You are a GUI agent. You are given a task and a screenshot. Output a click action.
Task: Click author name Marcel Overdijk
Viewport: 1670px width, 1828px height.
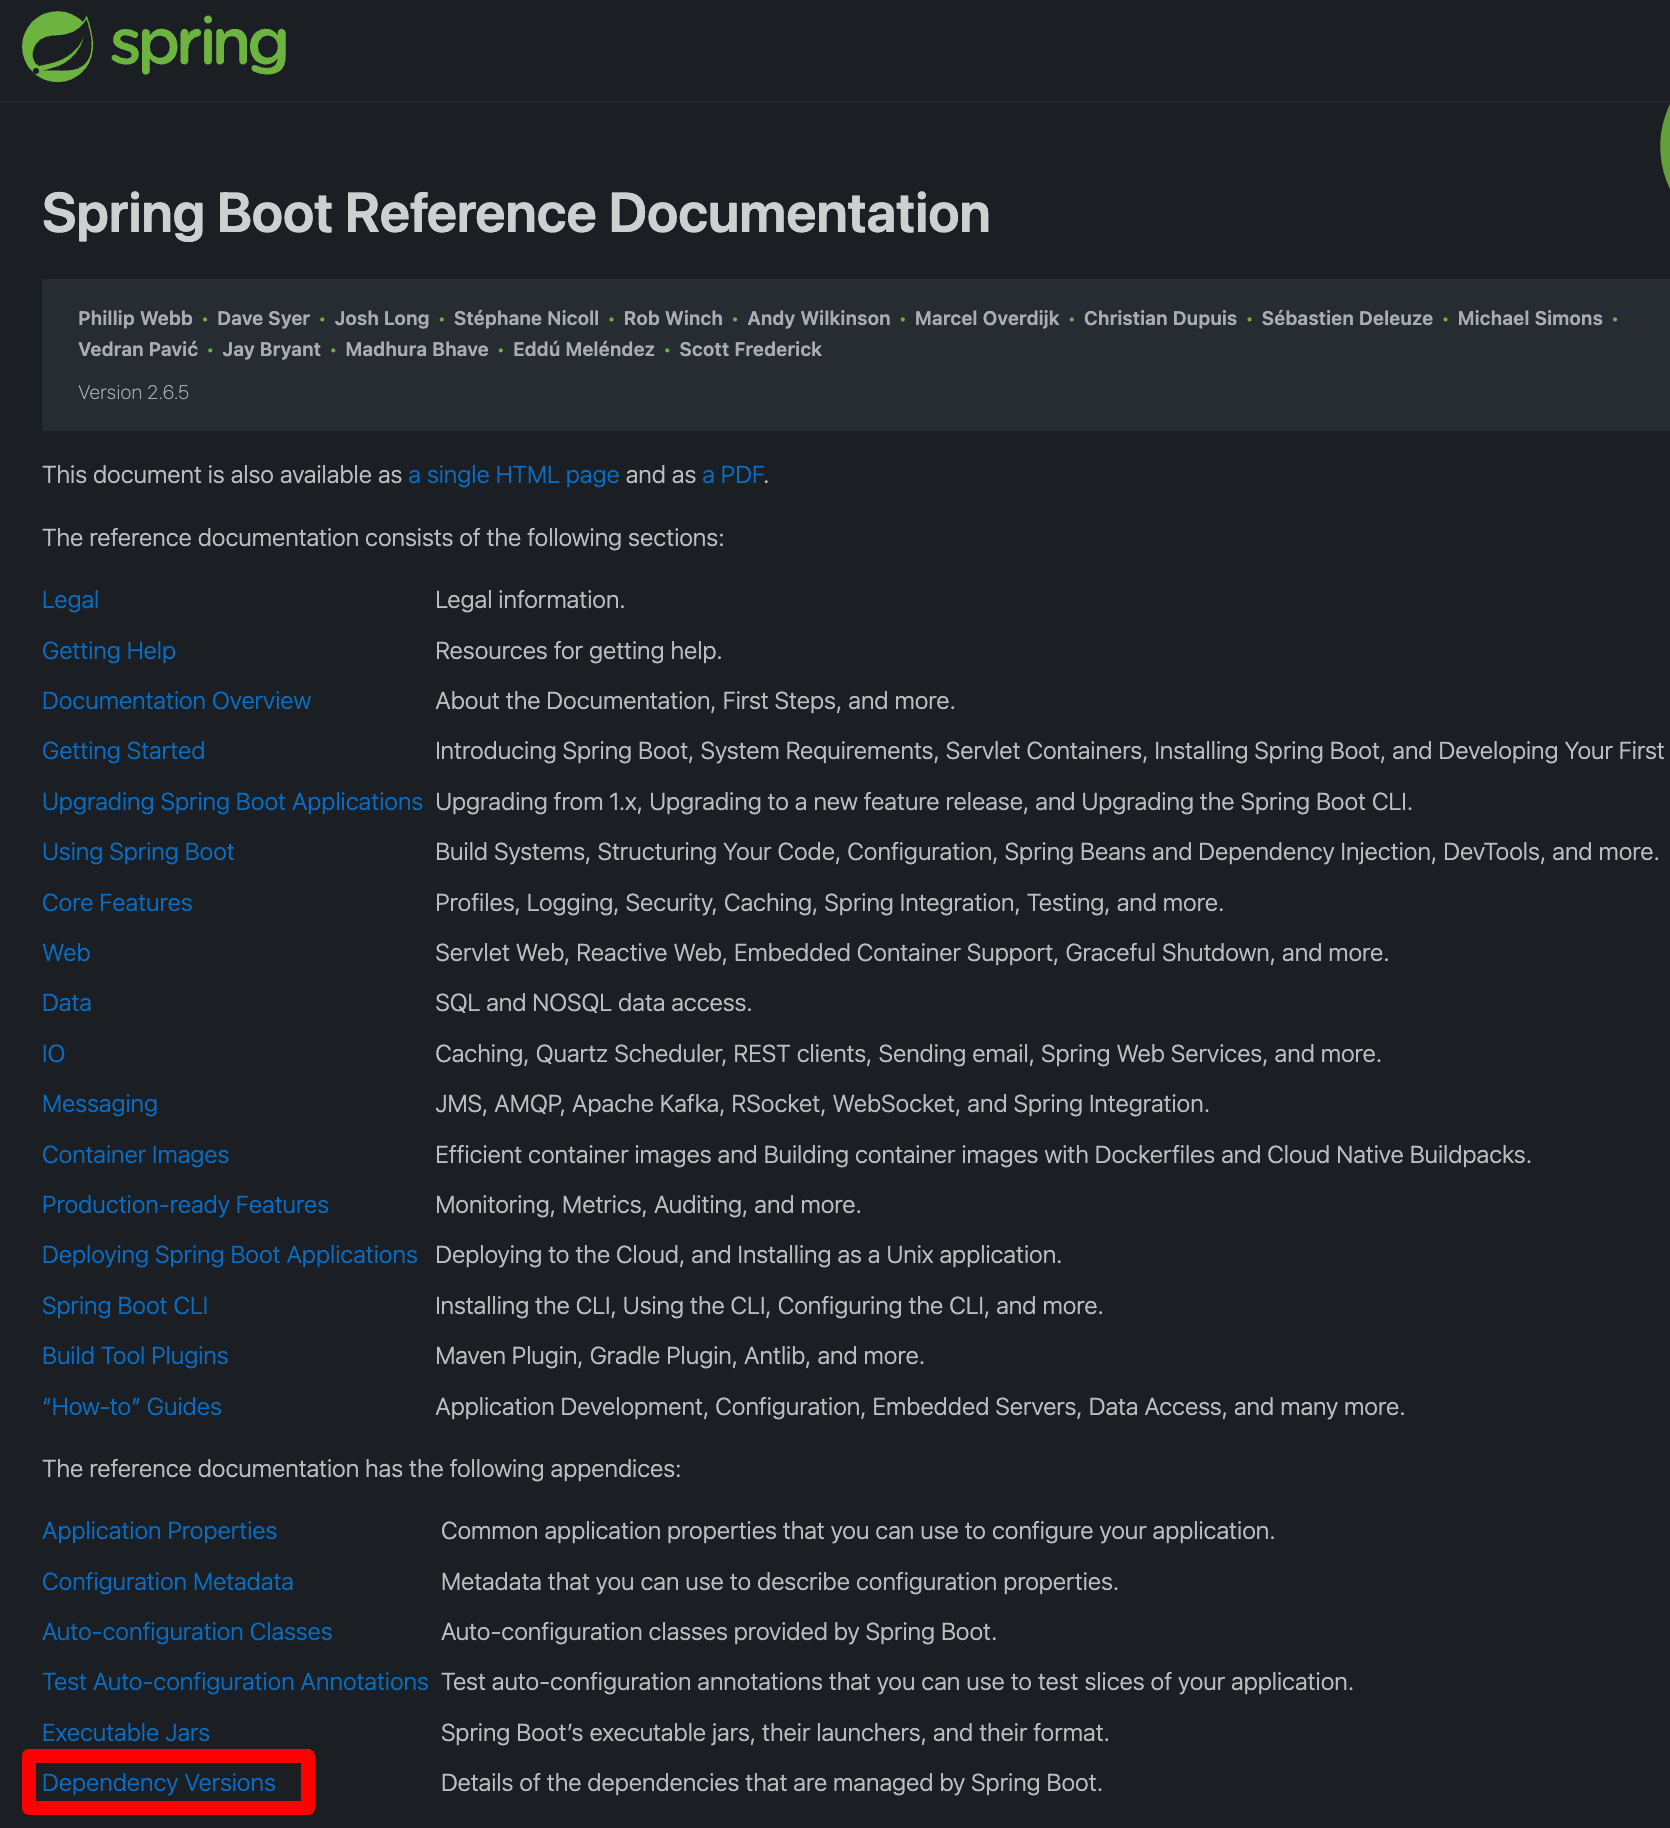987,318
